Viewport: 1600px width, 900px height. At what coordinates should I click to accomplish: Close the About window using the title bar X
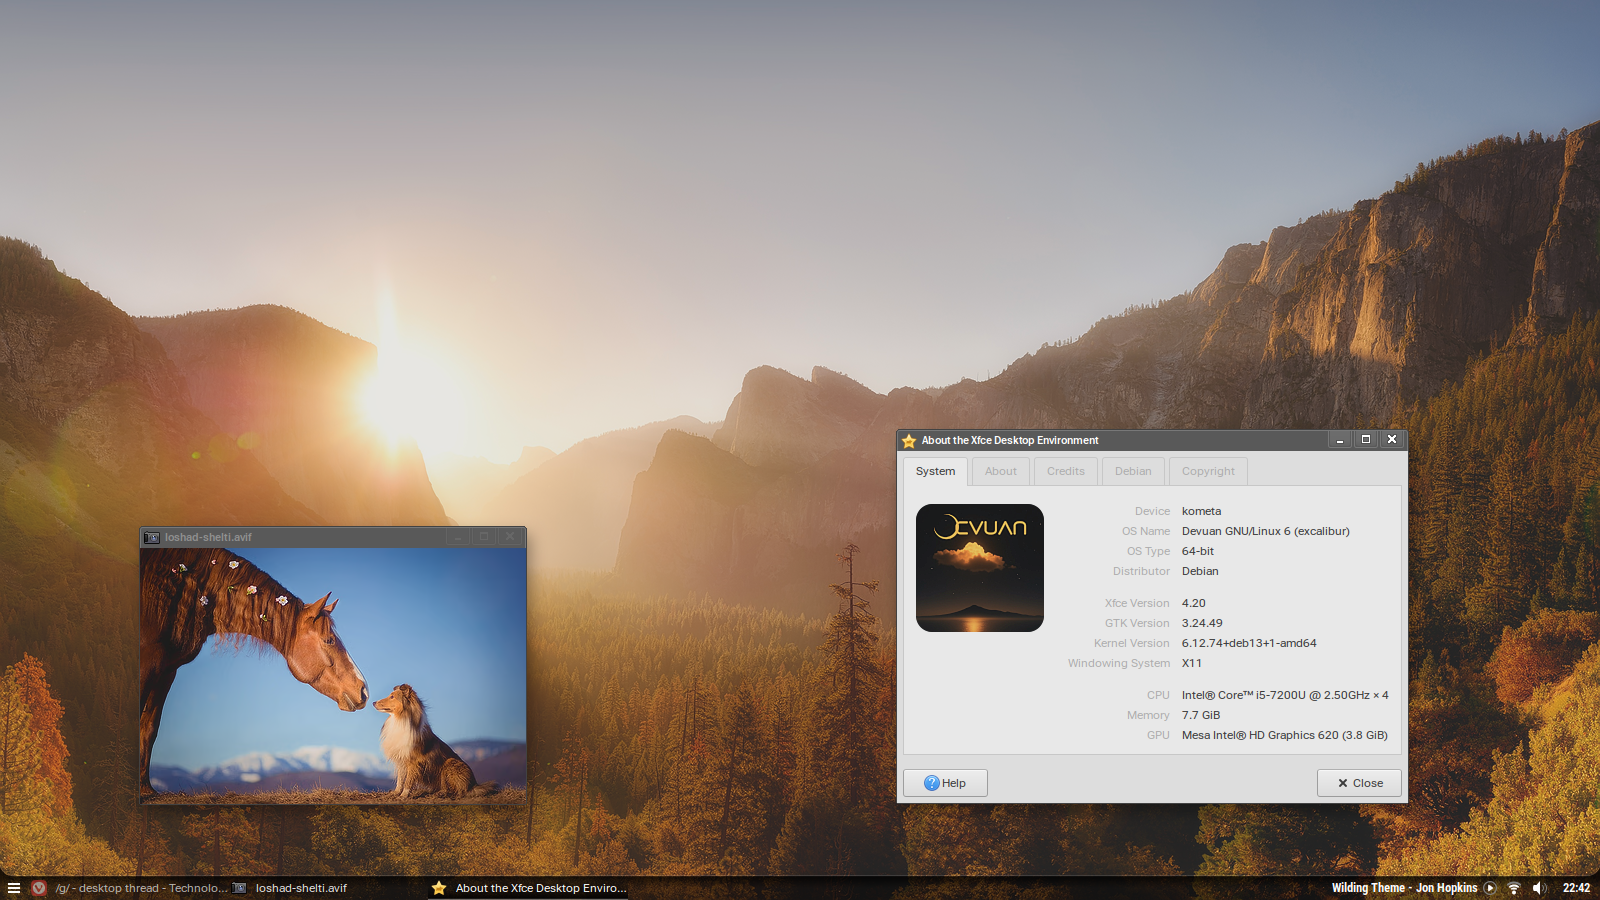(1392, 440)
